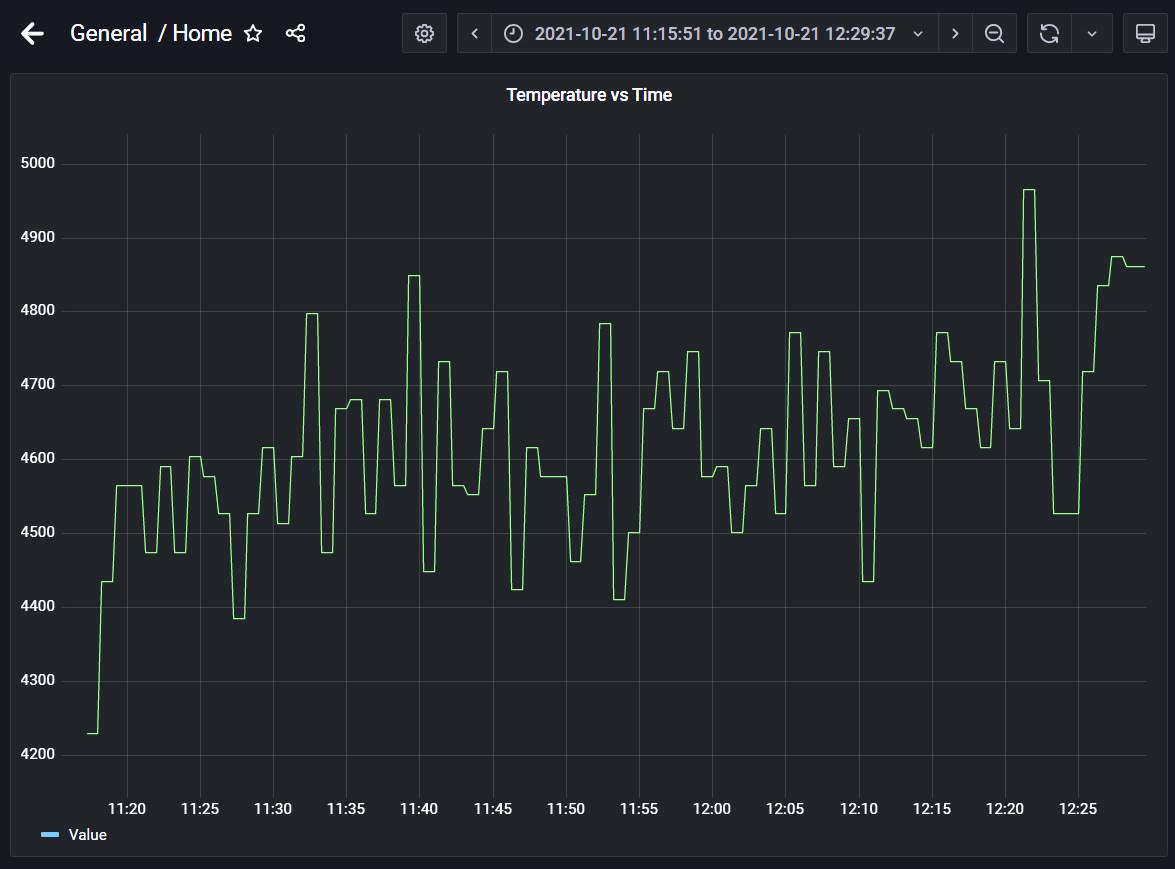Click the clock icon in the time picker
Screen dimensions: 1175x869
click(x=513, y=33)
